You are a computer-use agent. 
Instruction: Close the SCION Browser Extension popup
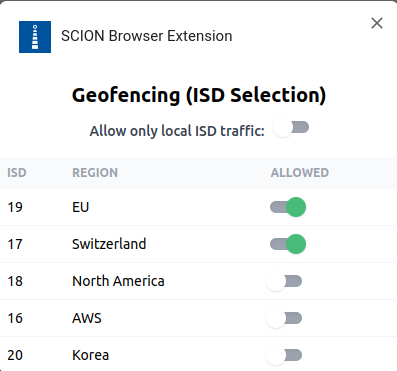377,23
